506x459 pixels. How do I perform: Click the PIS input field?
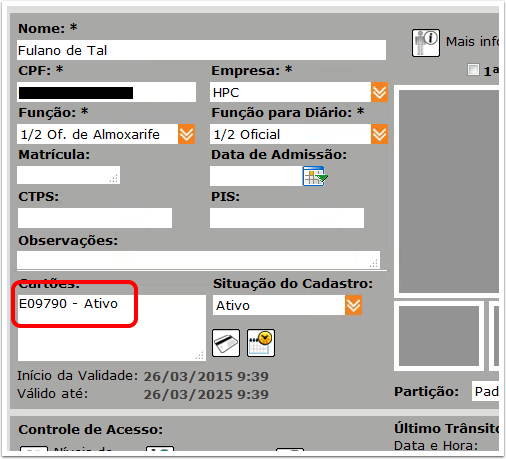[x=287, y=218]
